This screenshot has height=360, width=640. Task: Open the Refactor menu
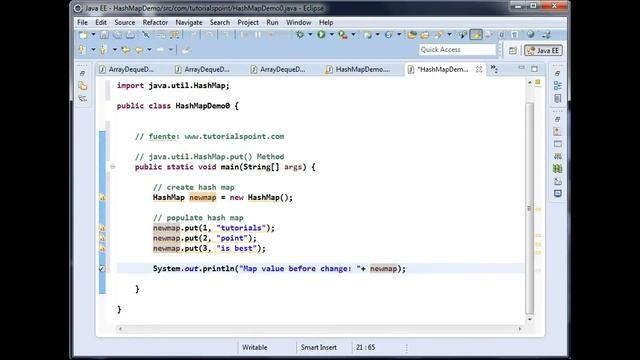pyautogui.click(x=155, y=22)
